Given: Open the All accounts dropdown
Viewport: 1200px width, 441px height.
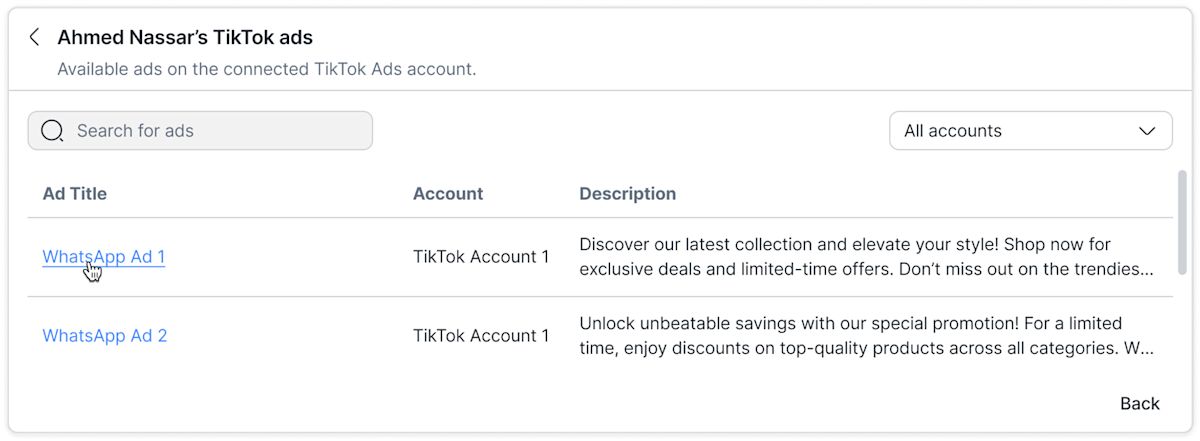Looking at the screenshot, I should tap(1030, 131).
